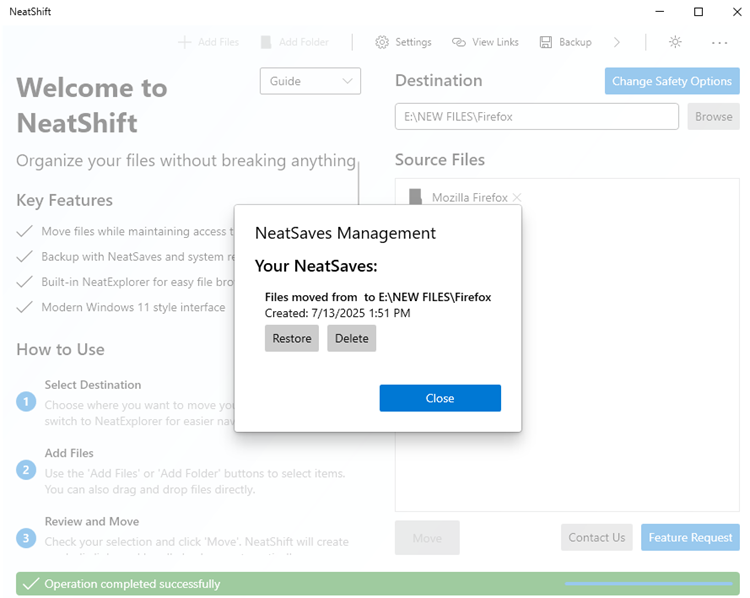Click the Operation completed successfully status message
This screenshot has height=598, width=750.
coord(132,584)
